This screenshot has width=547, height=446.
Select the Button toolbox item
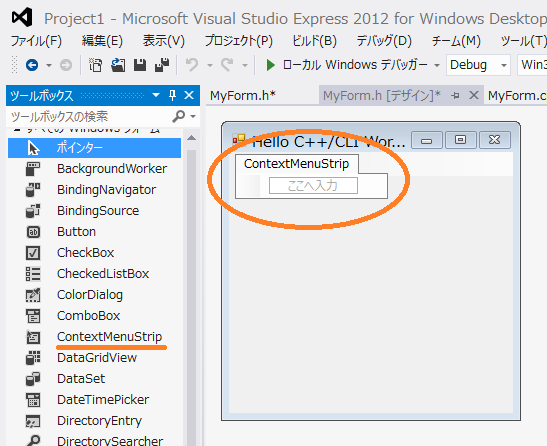click(95, 232)
